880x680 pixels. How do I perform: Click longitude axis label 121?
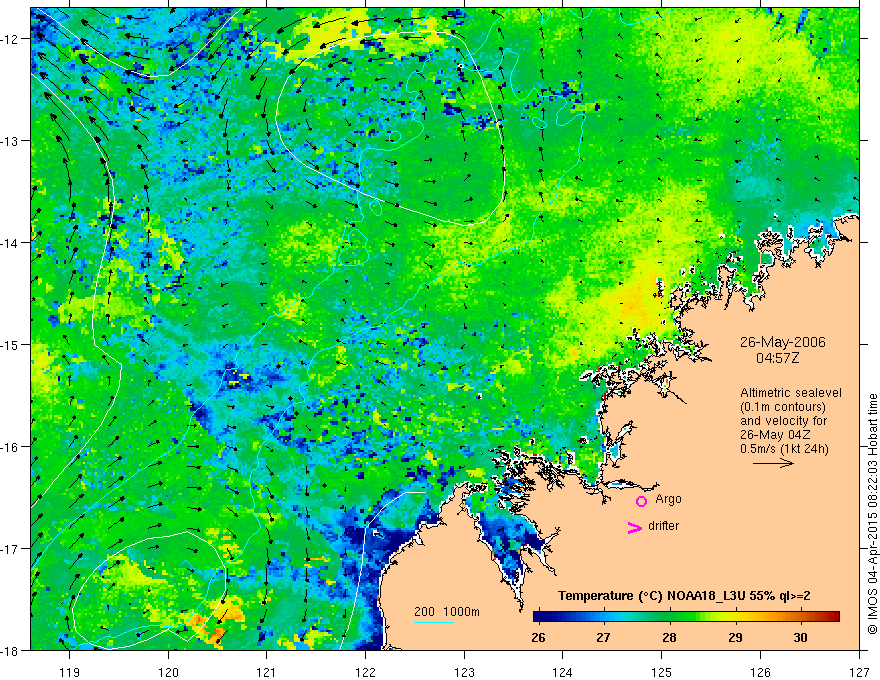[266, 672]
